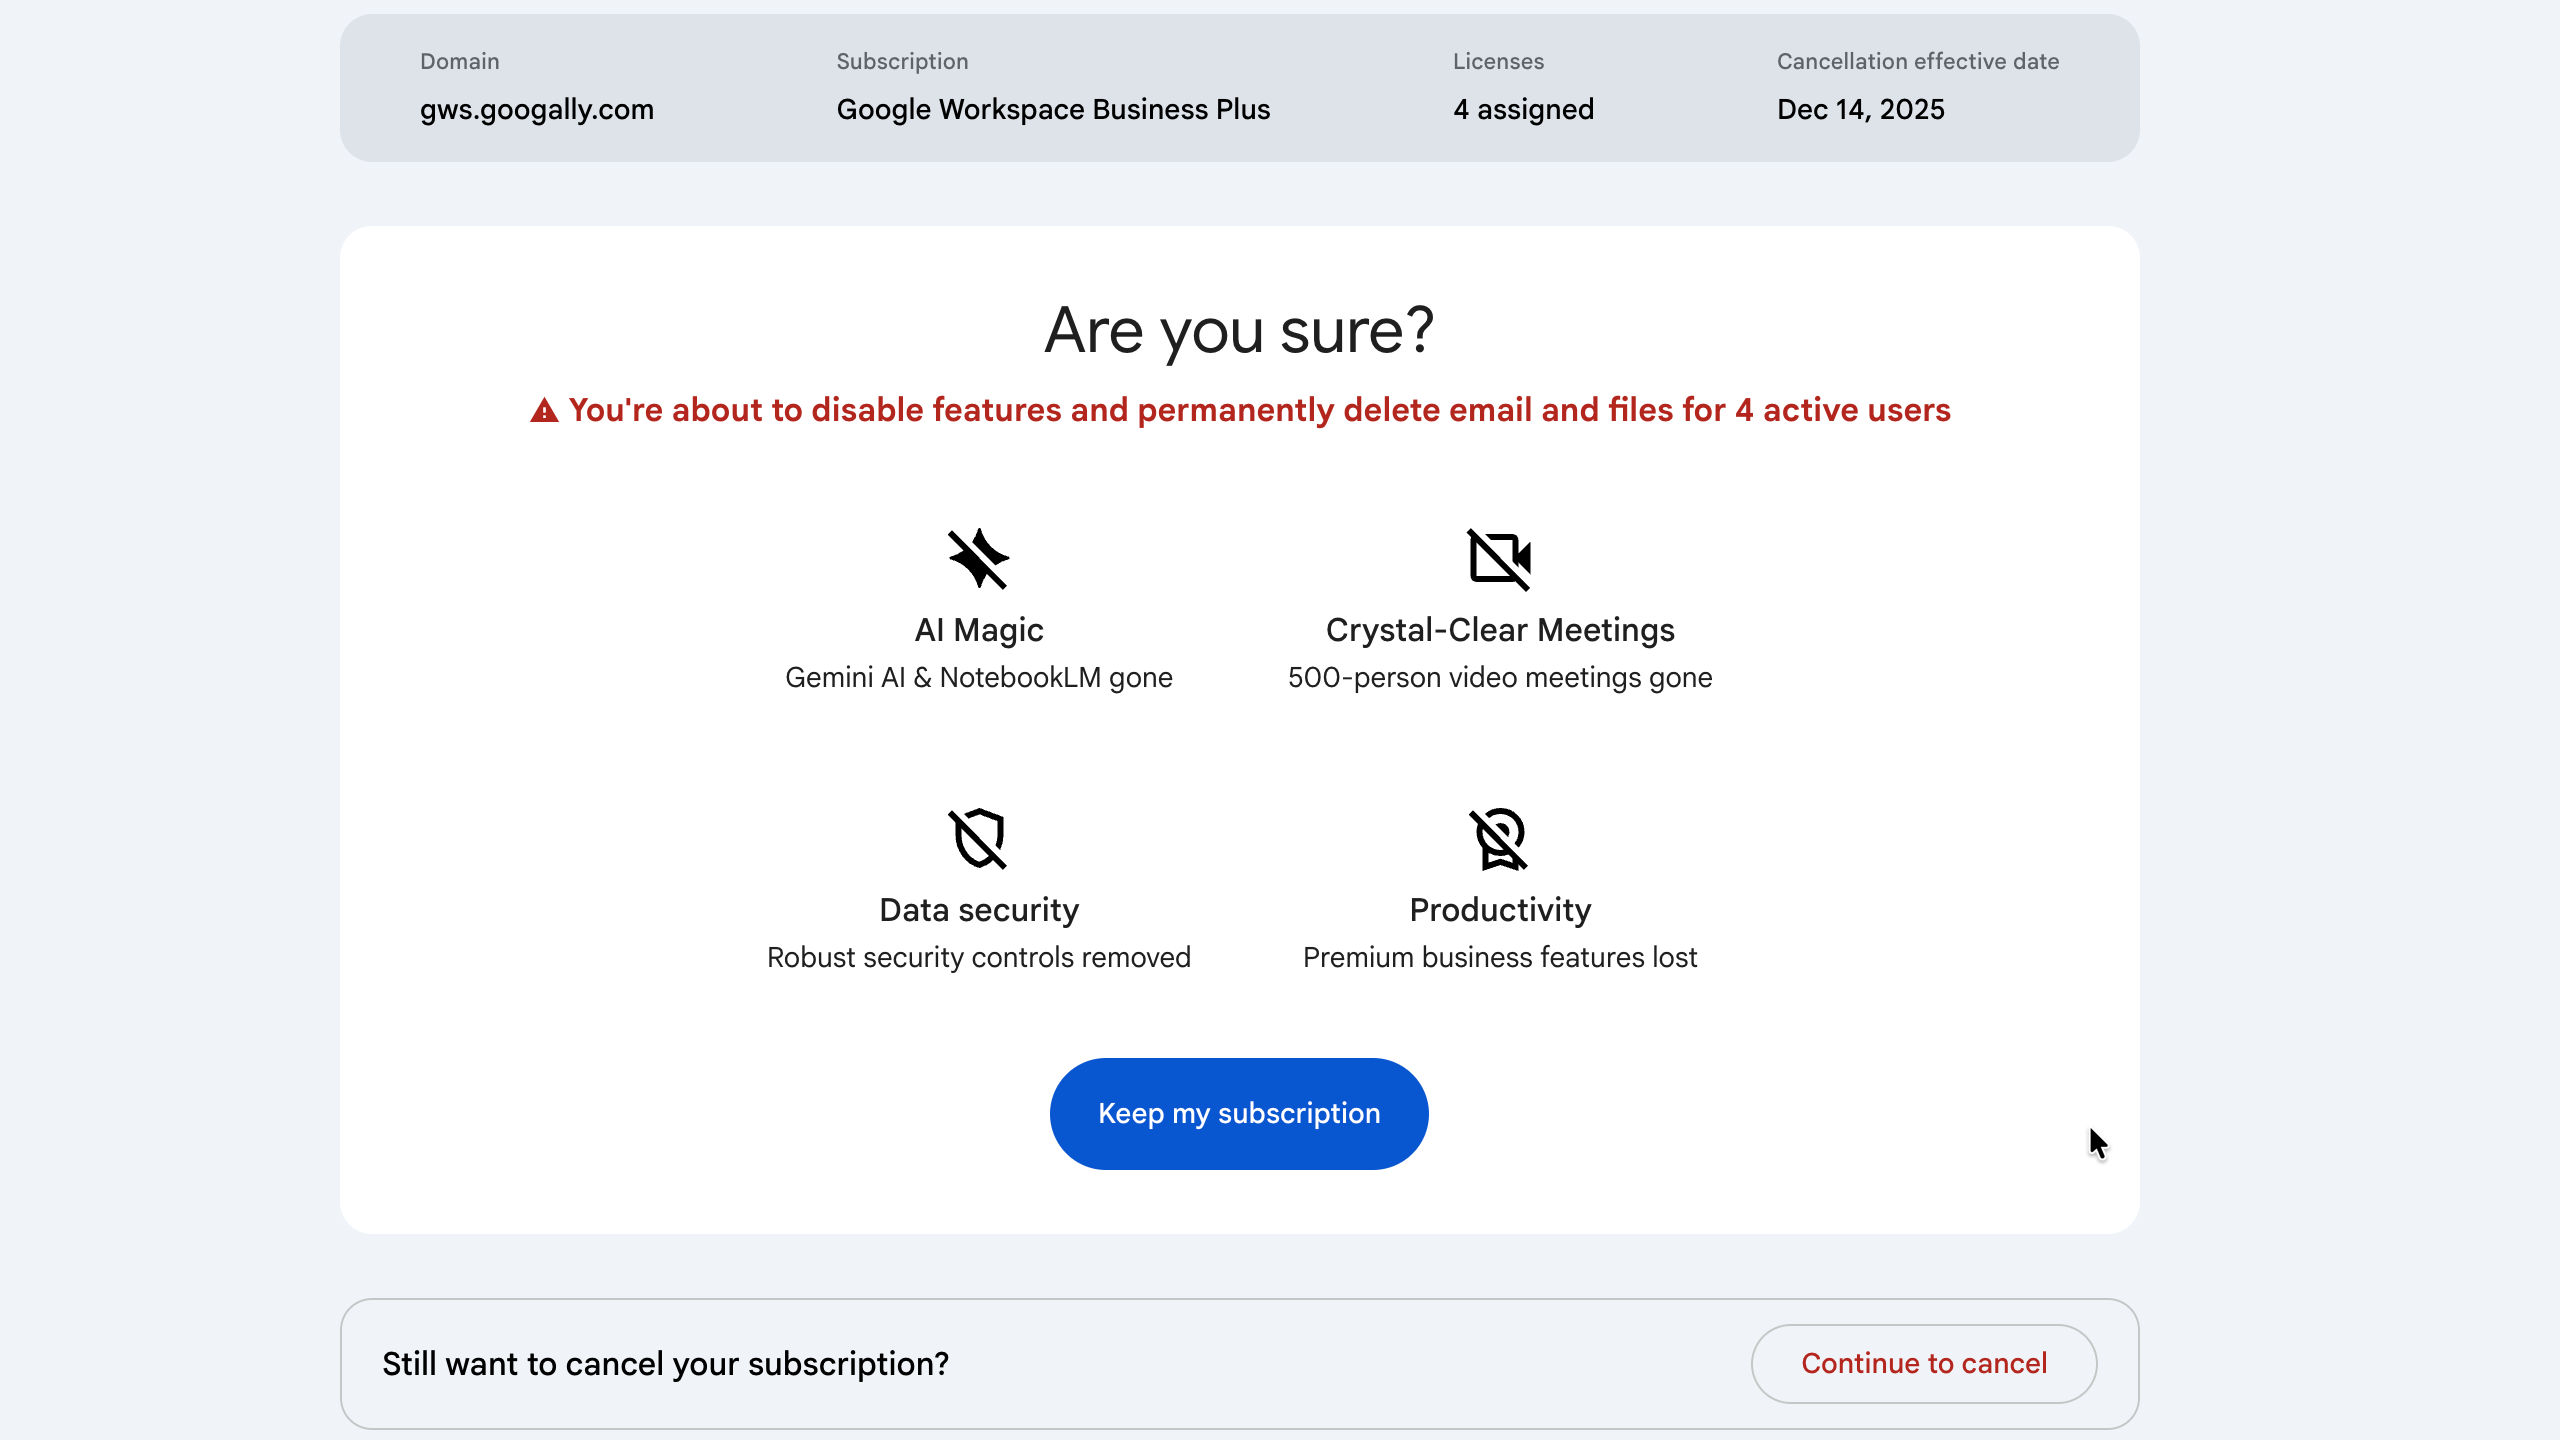The image size is (2560, 1440).
Task: Click the red permanent deletion warning text
Action: [1259, 410]
